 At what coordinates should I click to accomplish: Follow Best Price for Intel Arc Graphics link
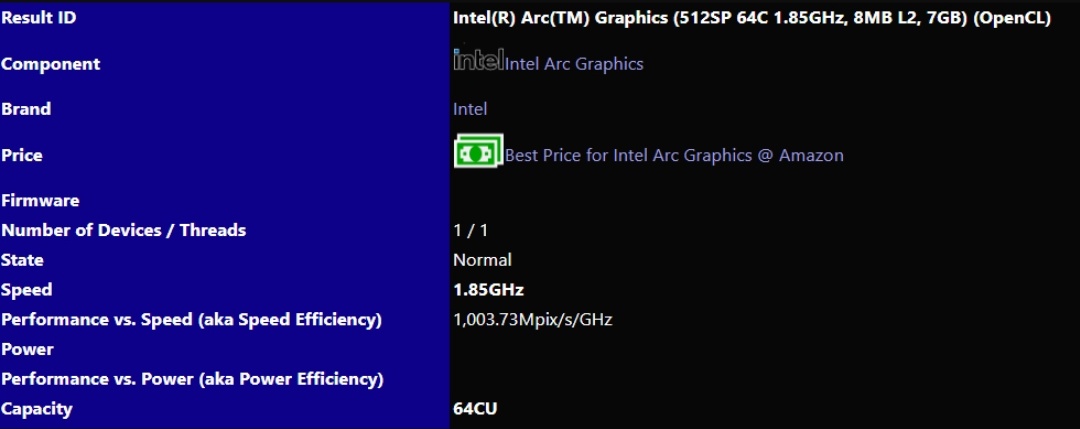[674, 155]
